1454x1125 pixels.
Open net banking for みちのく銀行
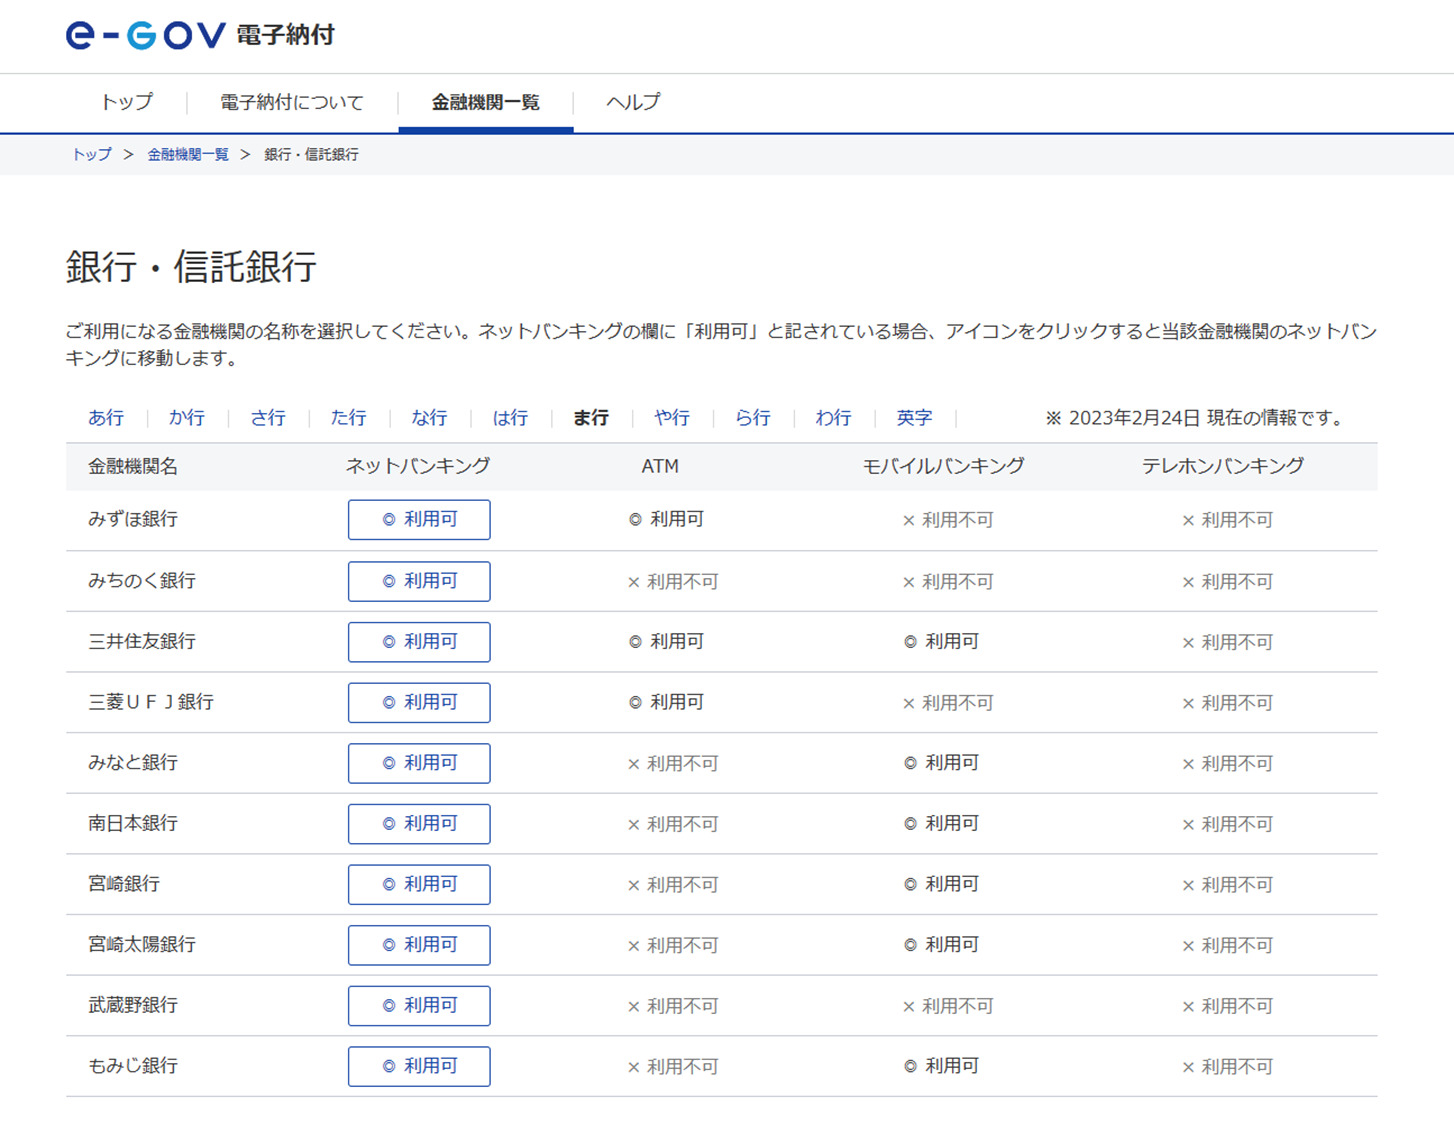(x=419, y=581)
